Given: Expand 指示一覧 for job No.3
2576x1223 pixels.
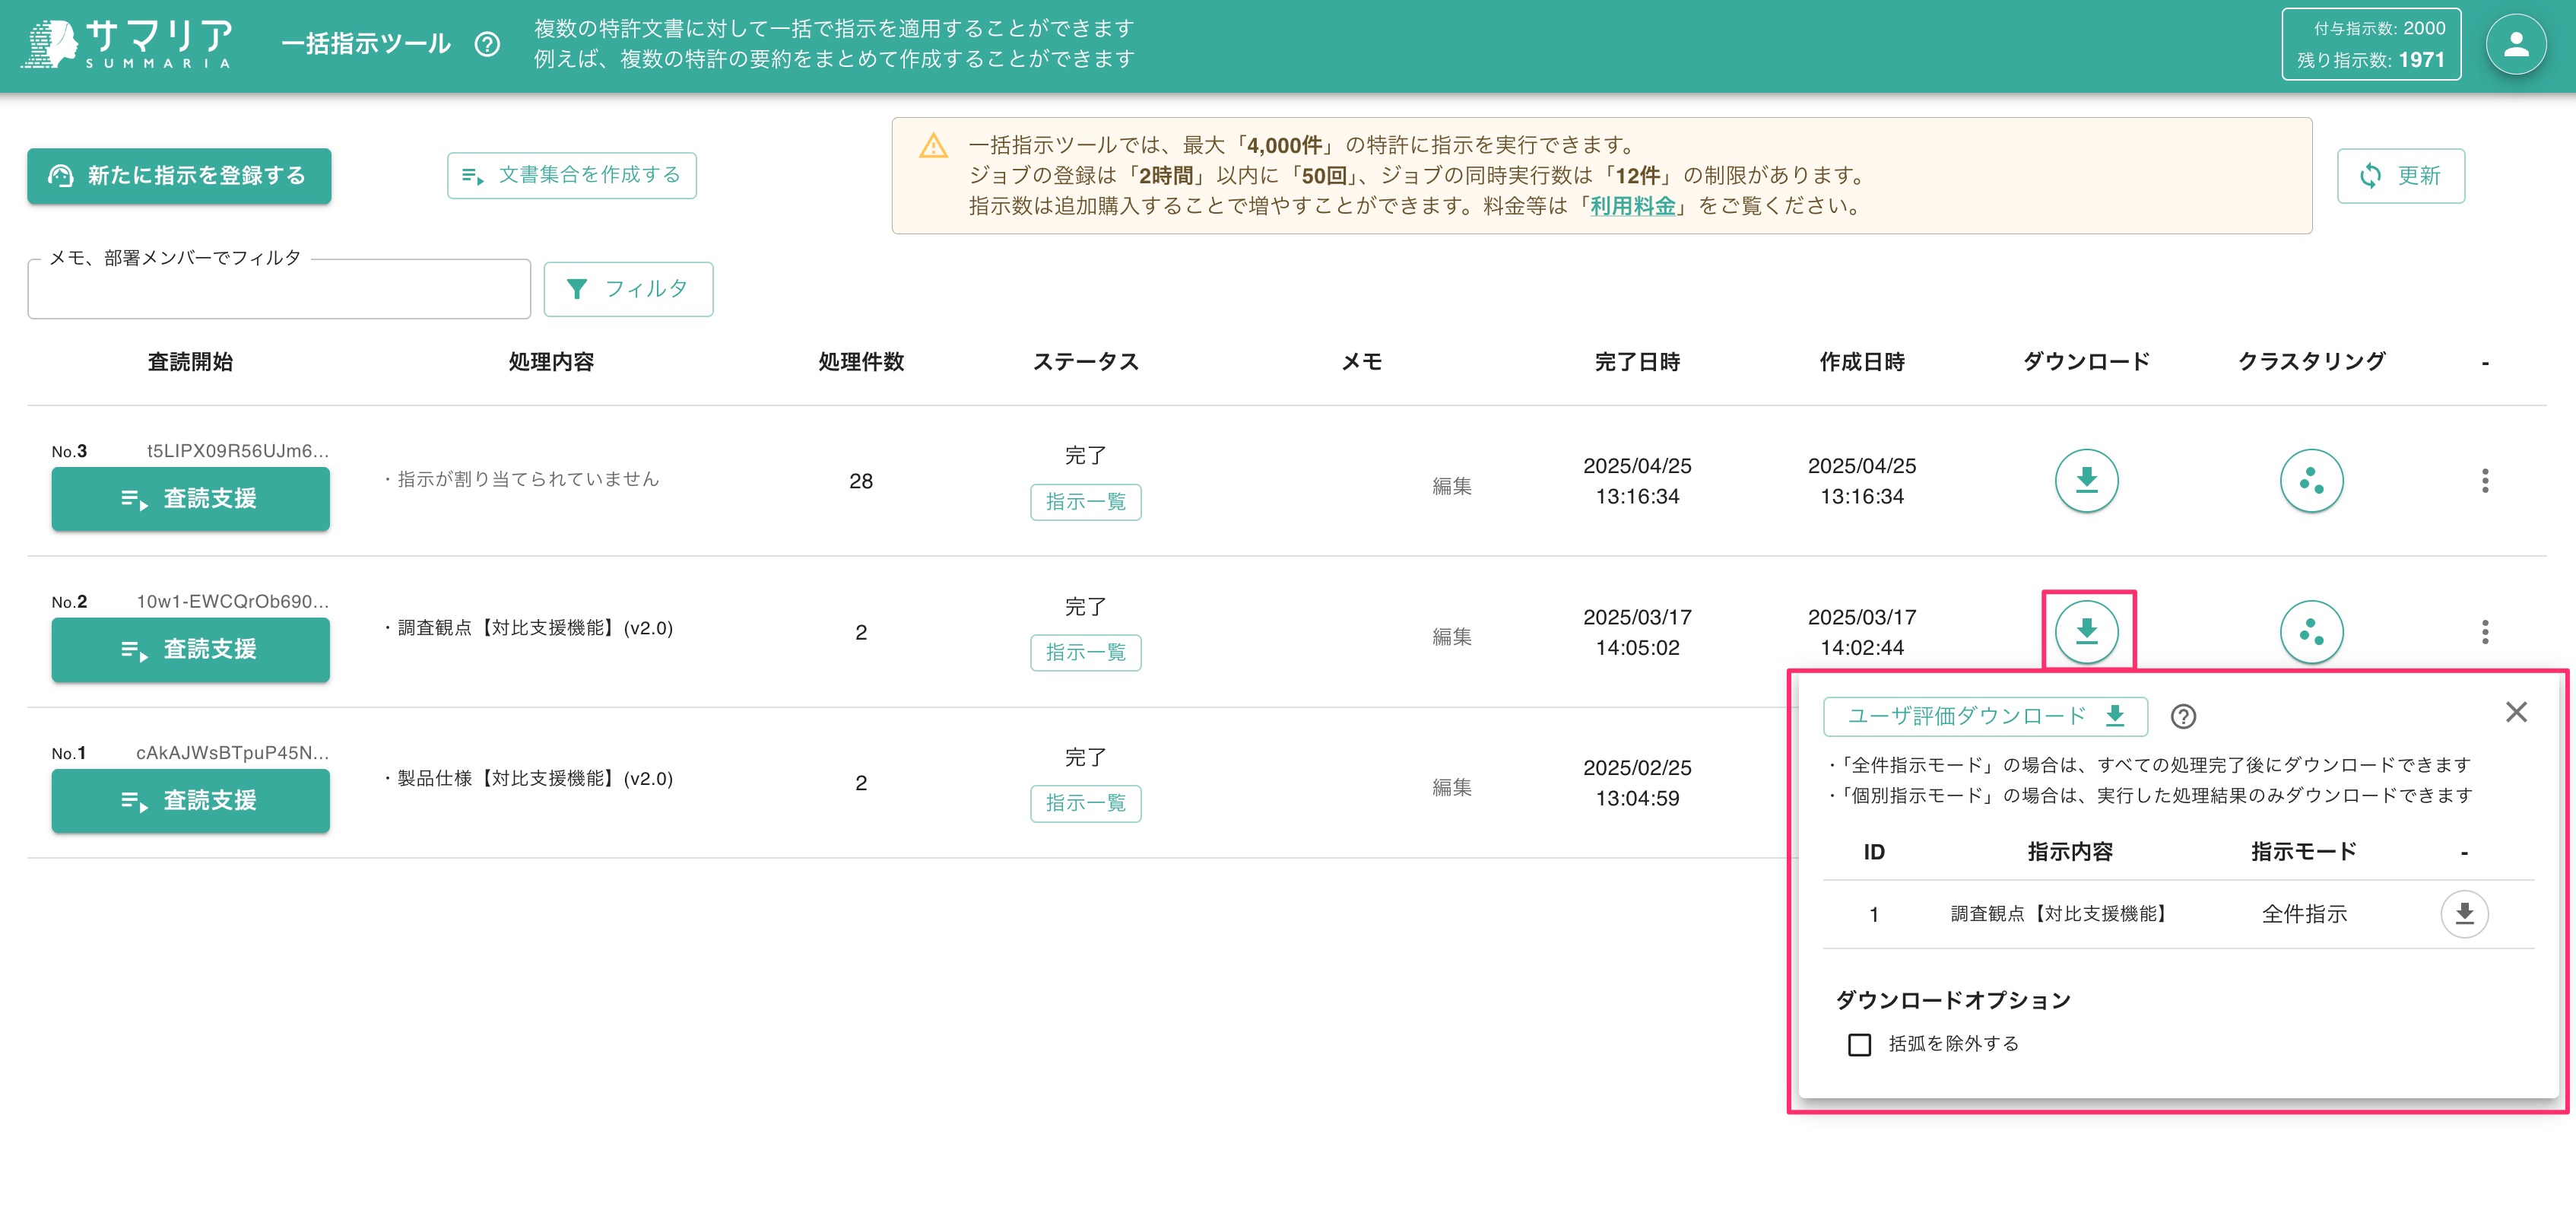Looking at the screenshot, I should [1085, 501].
